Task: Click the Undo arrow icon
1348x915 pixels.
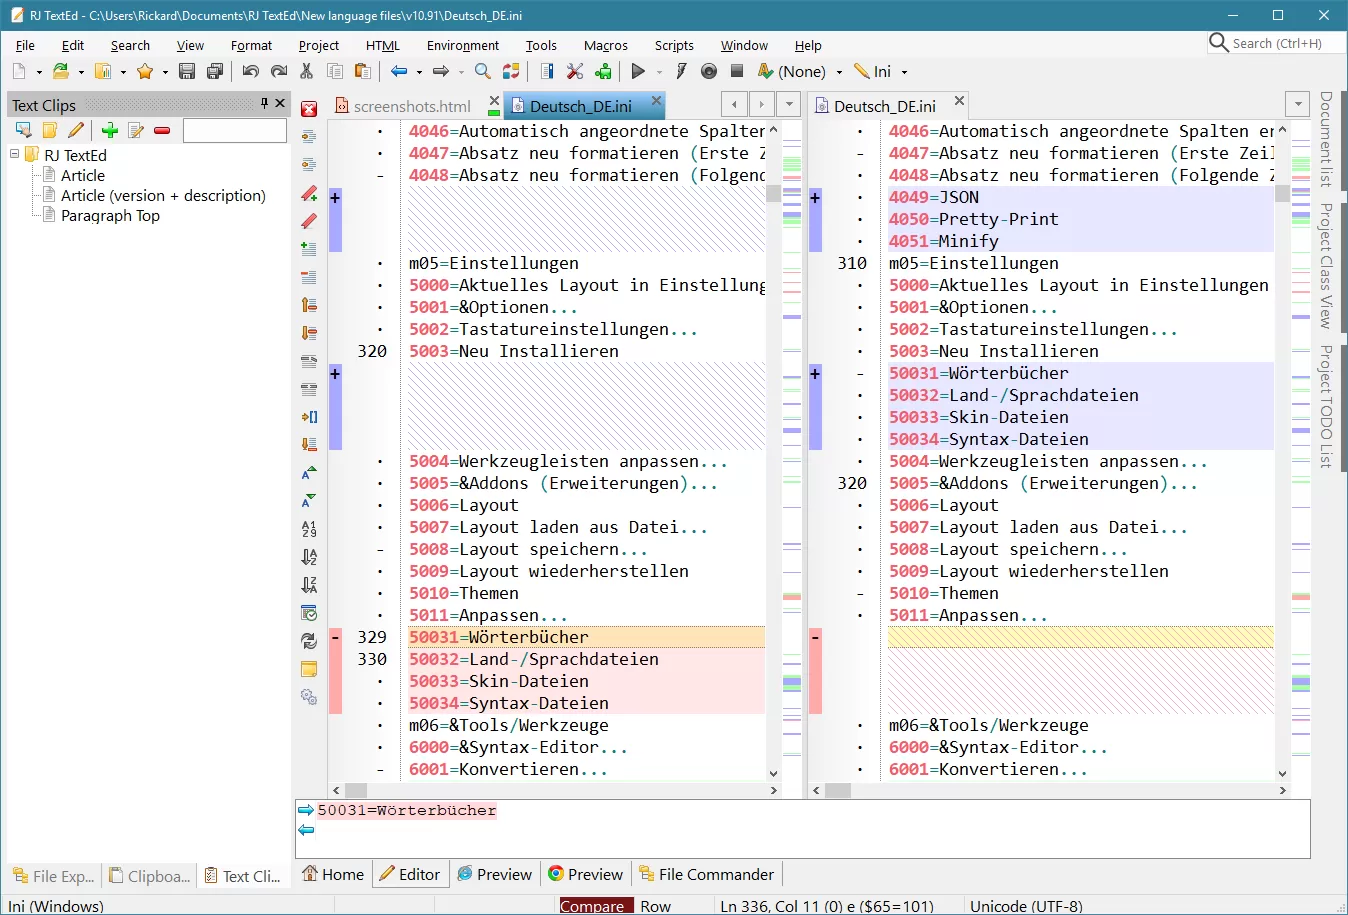Action: coord(250,71)
